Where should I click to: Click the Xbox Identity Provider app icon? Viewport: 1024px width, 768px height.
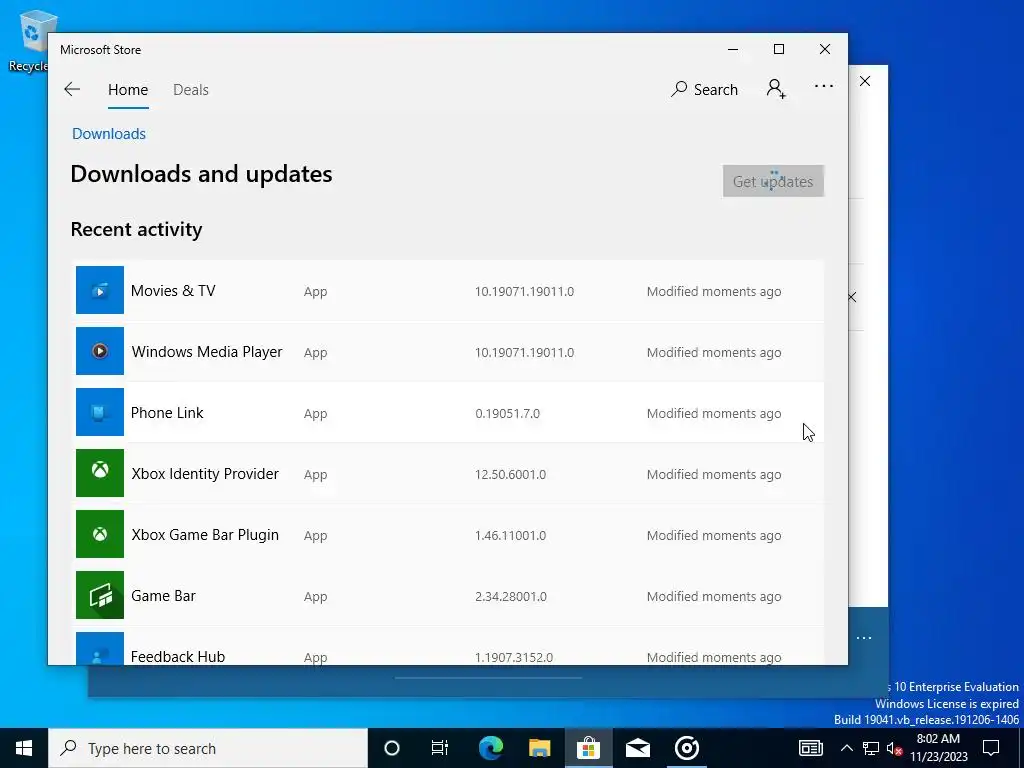99,473
